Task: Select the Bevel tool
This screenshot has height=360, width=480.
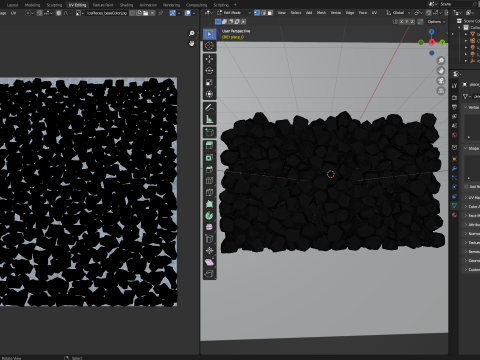Action: (x=209, y=169)
